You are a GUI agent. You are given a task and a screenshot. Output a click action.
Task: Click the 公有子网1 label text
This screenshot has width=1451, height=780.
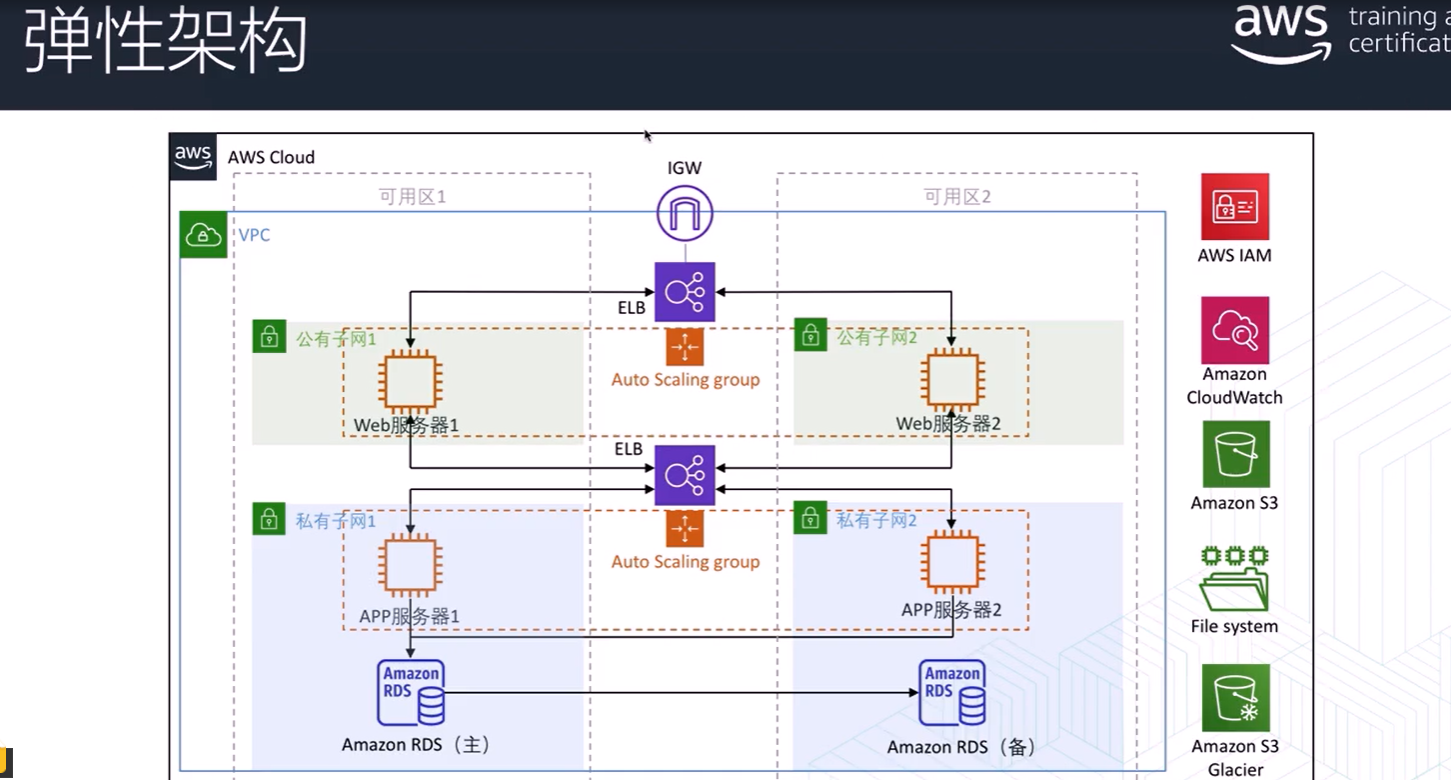[x=336, y=339]
